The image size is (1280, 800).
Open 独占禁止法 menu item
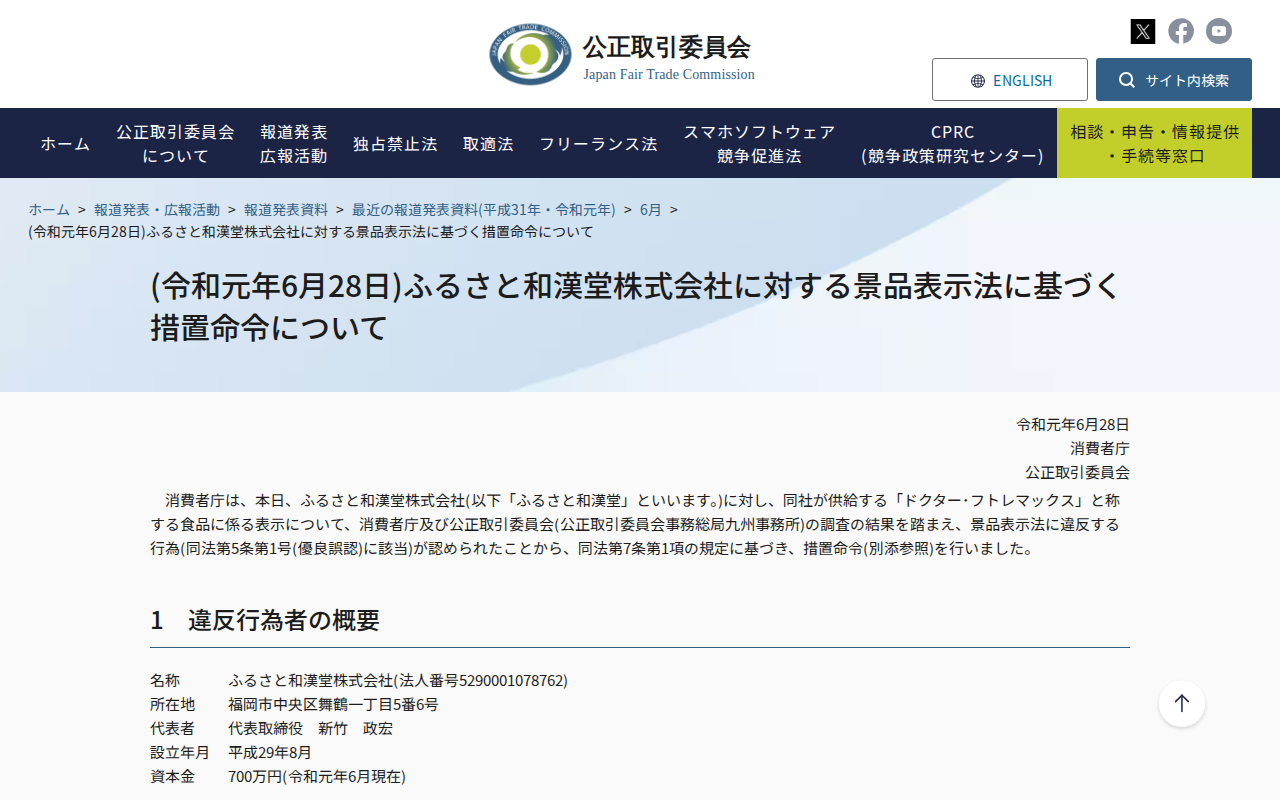point(395,144)
